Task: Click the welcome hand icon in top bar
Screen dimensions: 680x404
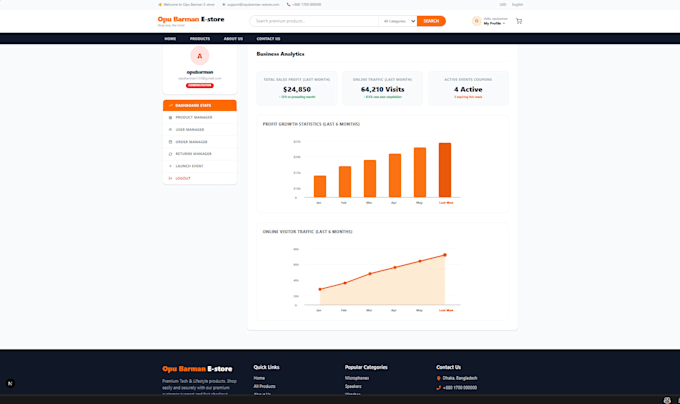Action: 160,4
